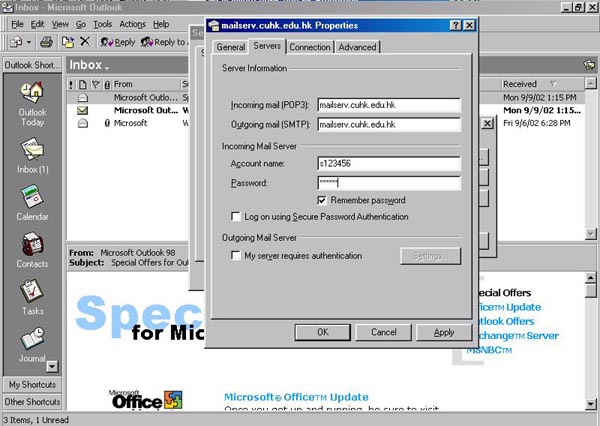Open the Help menu
The width and height of the screenshot is (600, 426).
(x=161, y=24)
